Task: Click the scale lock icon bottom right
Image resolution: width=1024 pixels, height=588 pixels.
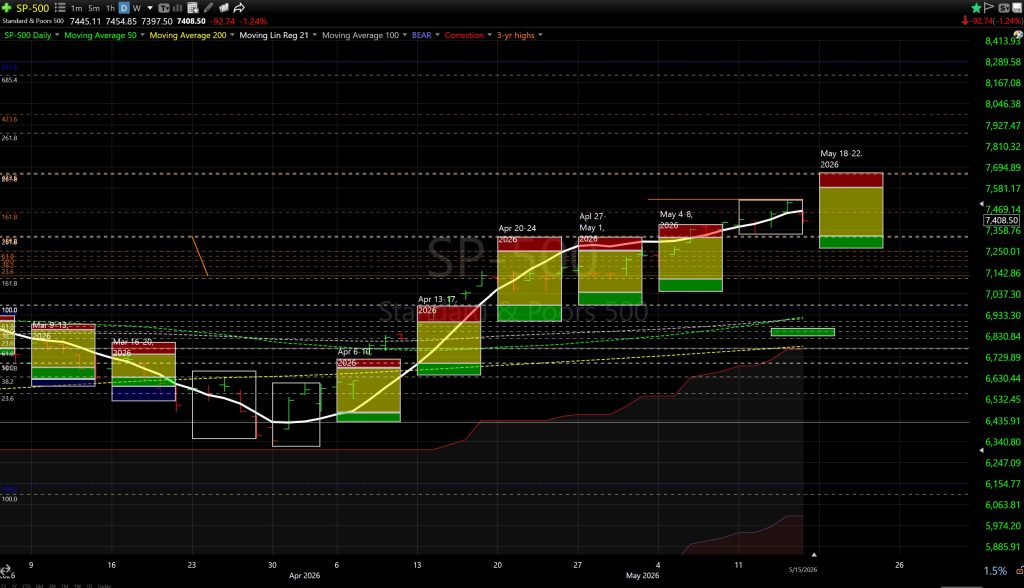Action: (x=1019, y=571)
